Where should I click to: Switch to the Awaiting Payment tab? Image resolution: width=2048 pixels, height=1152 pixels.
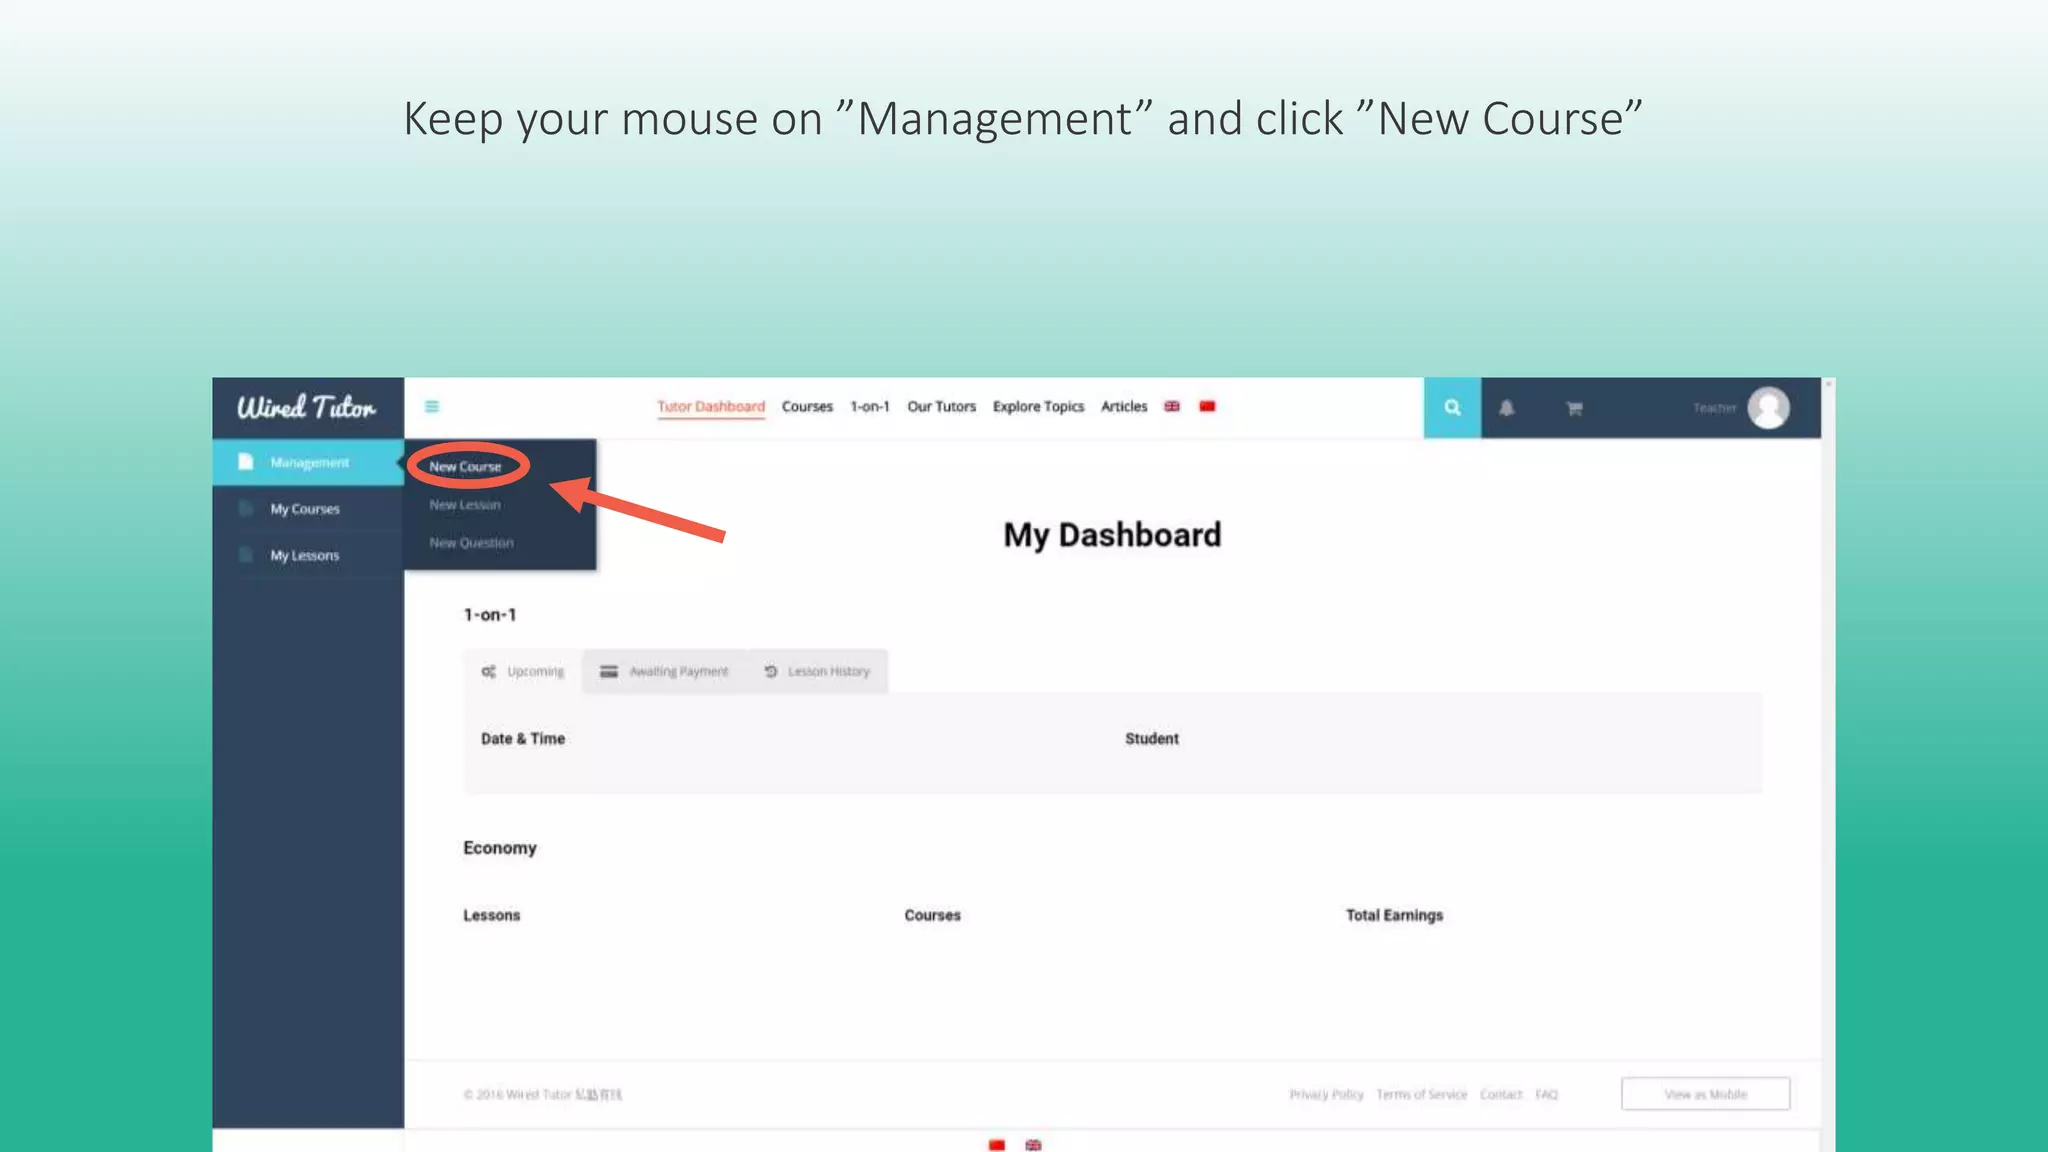664,671
